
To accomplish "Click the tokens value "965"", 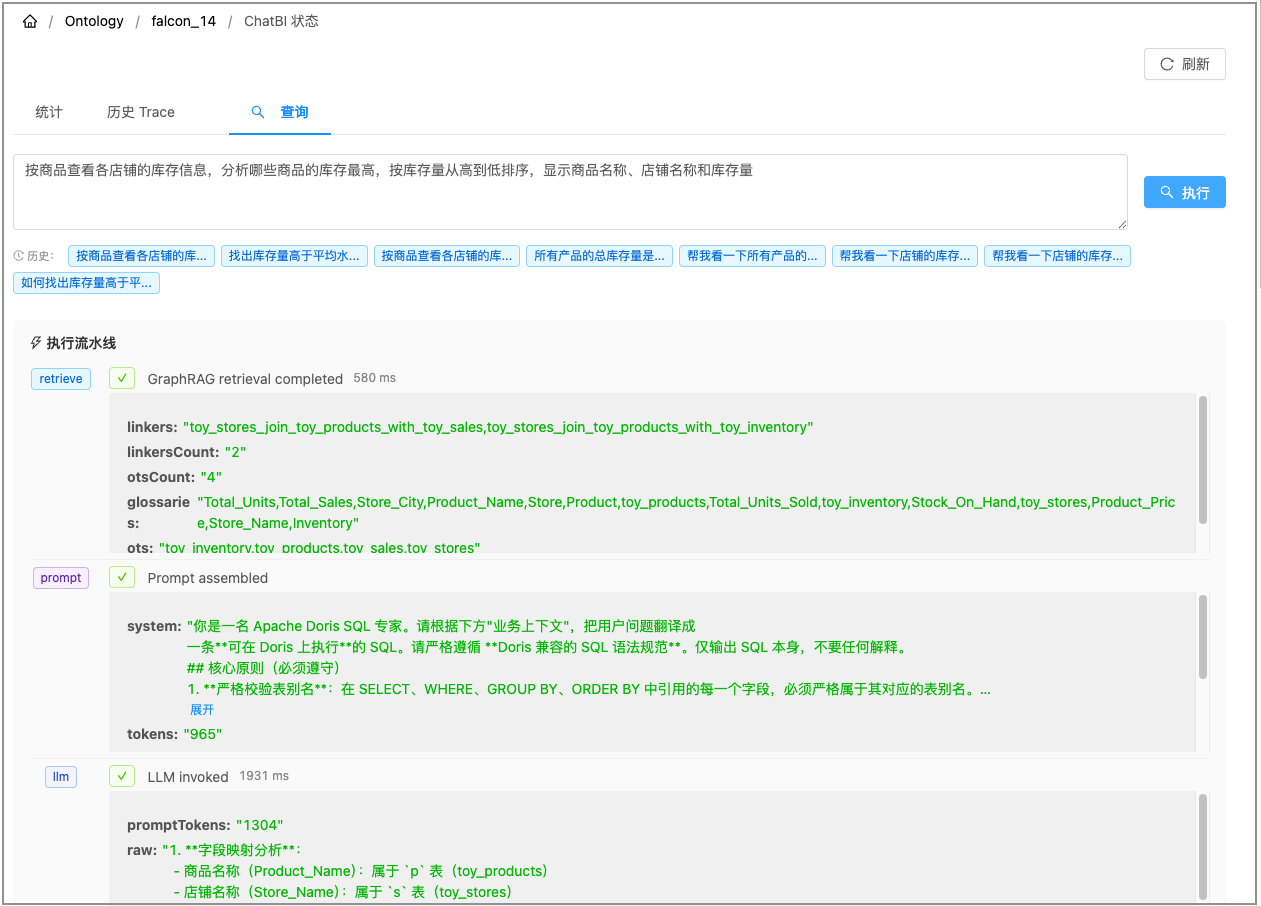I will (x=202, y=734).
